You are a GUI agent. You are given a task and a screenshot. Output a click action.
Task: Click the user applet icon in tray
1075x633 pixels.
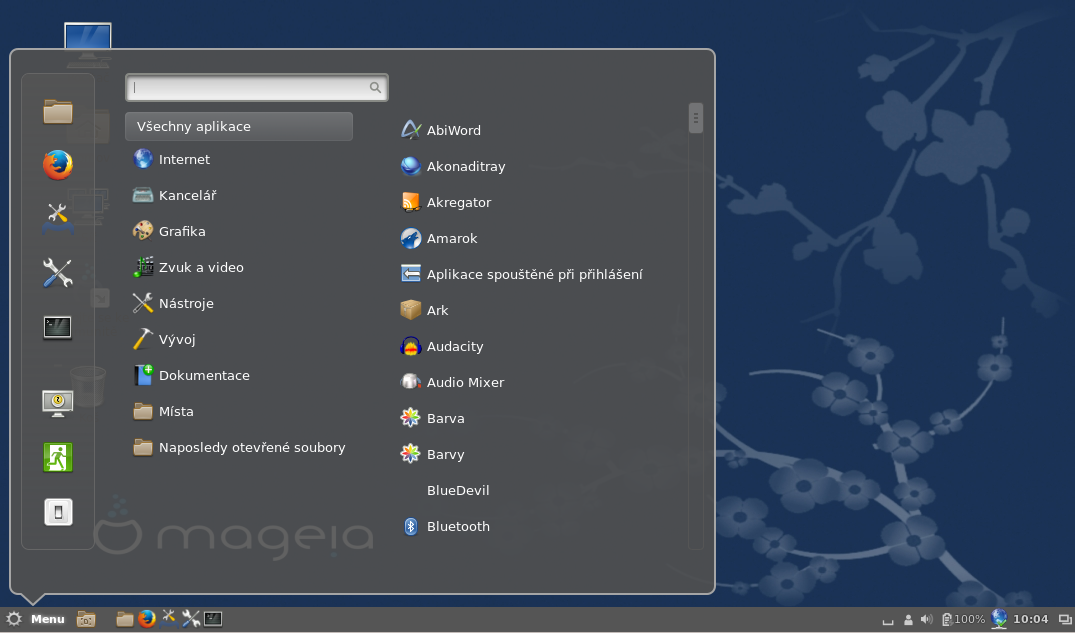(x=908, y=620)
